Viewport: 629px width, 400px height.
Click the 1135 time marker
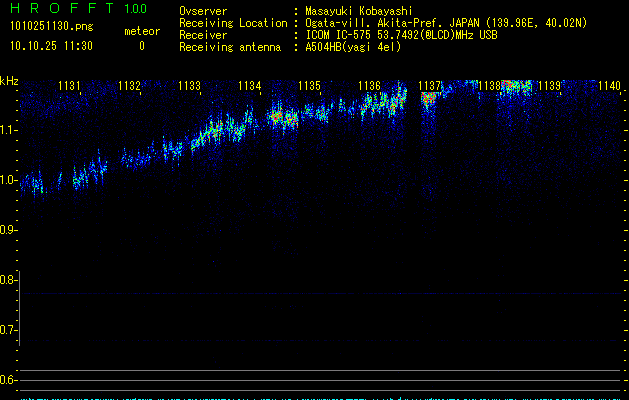pyautogui.click(x=310, y=86)
